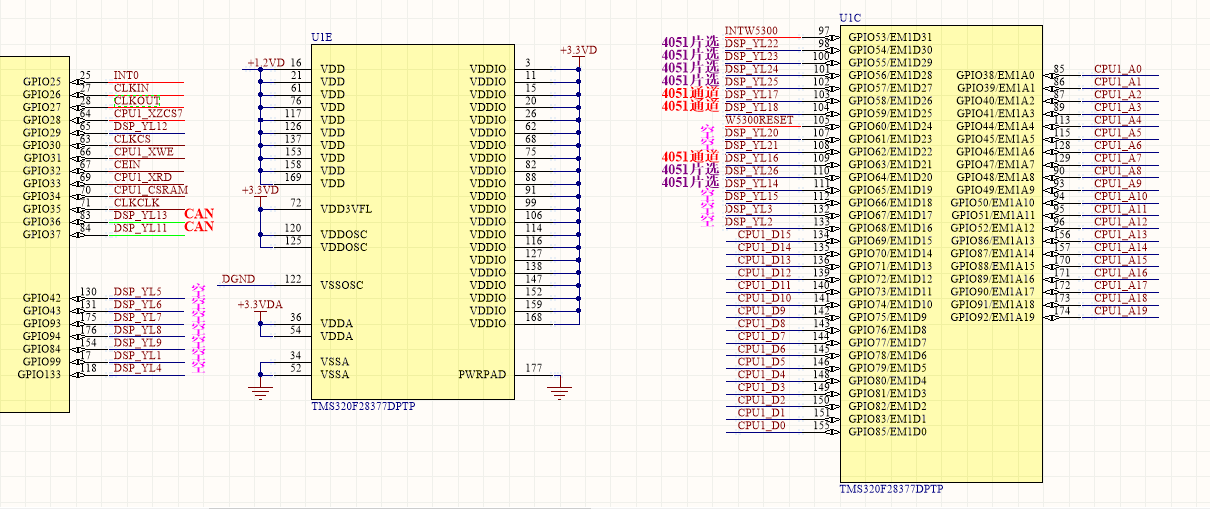
Task: Select the CPU1_CSRAM net label
Action: (150, 190)
